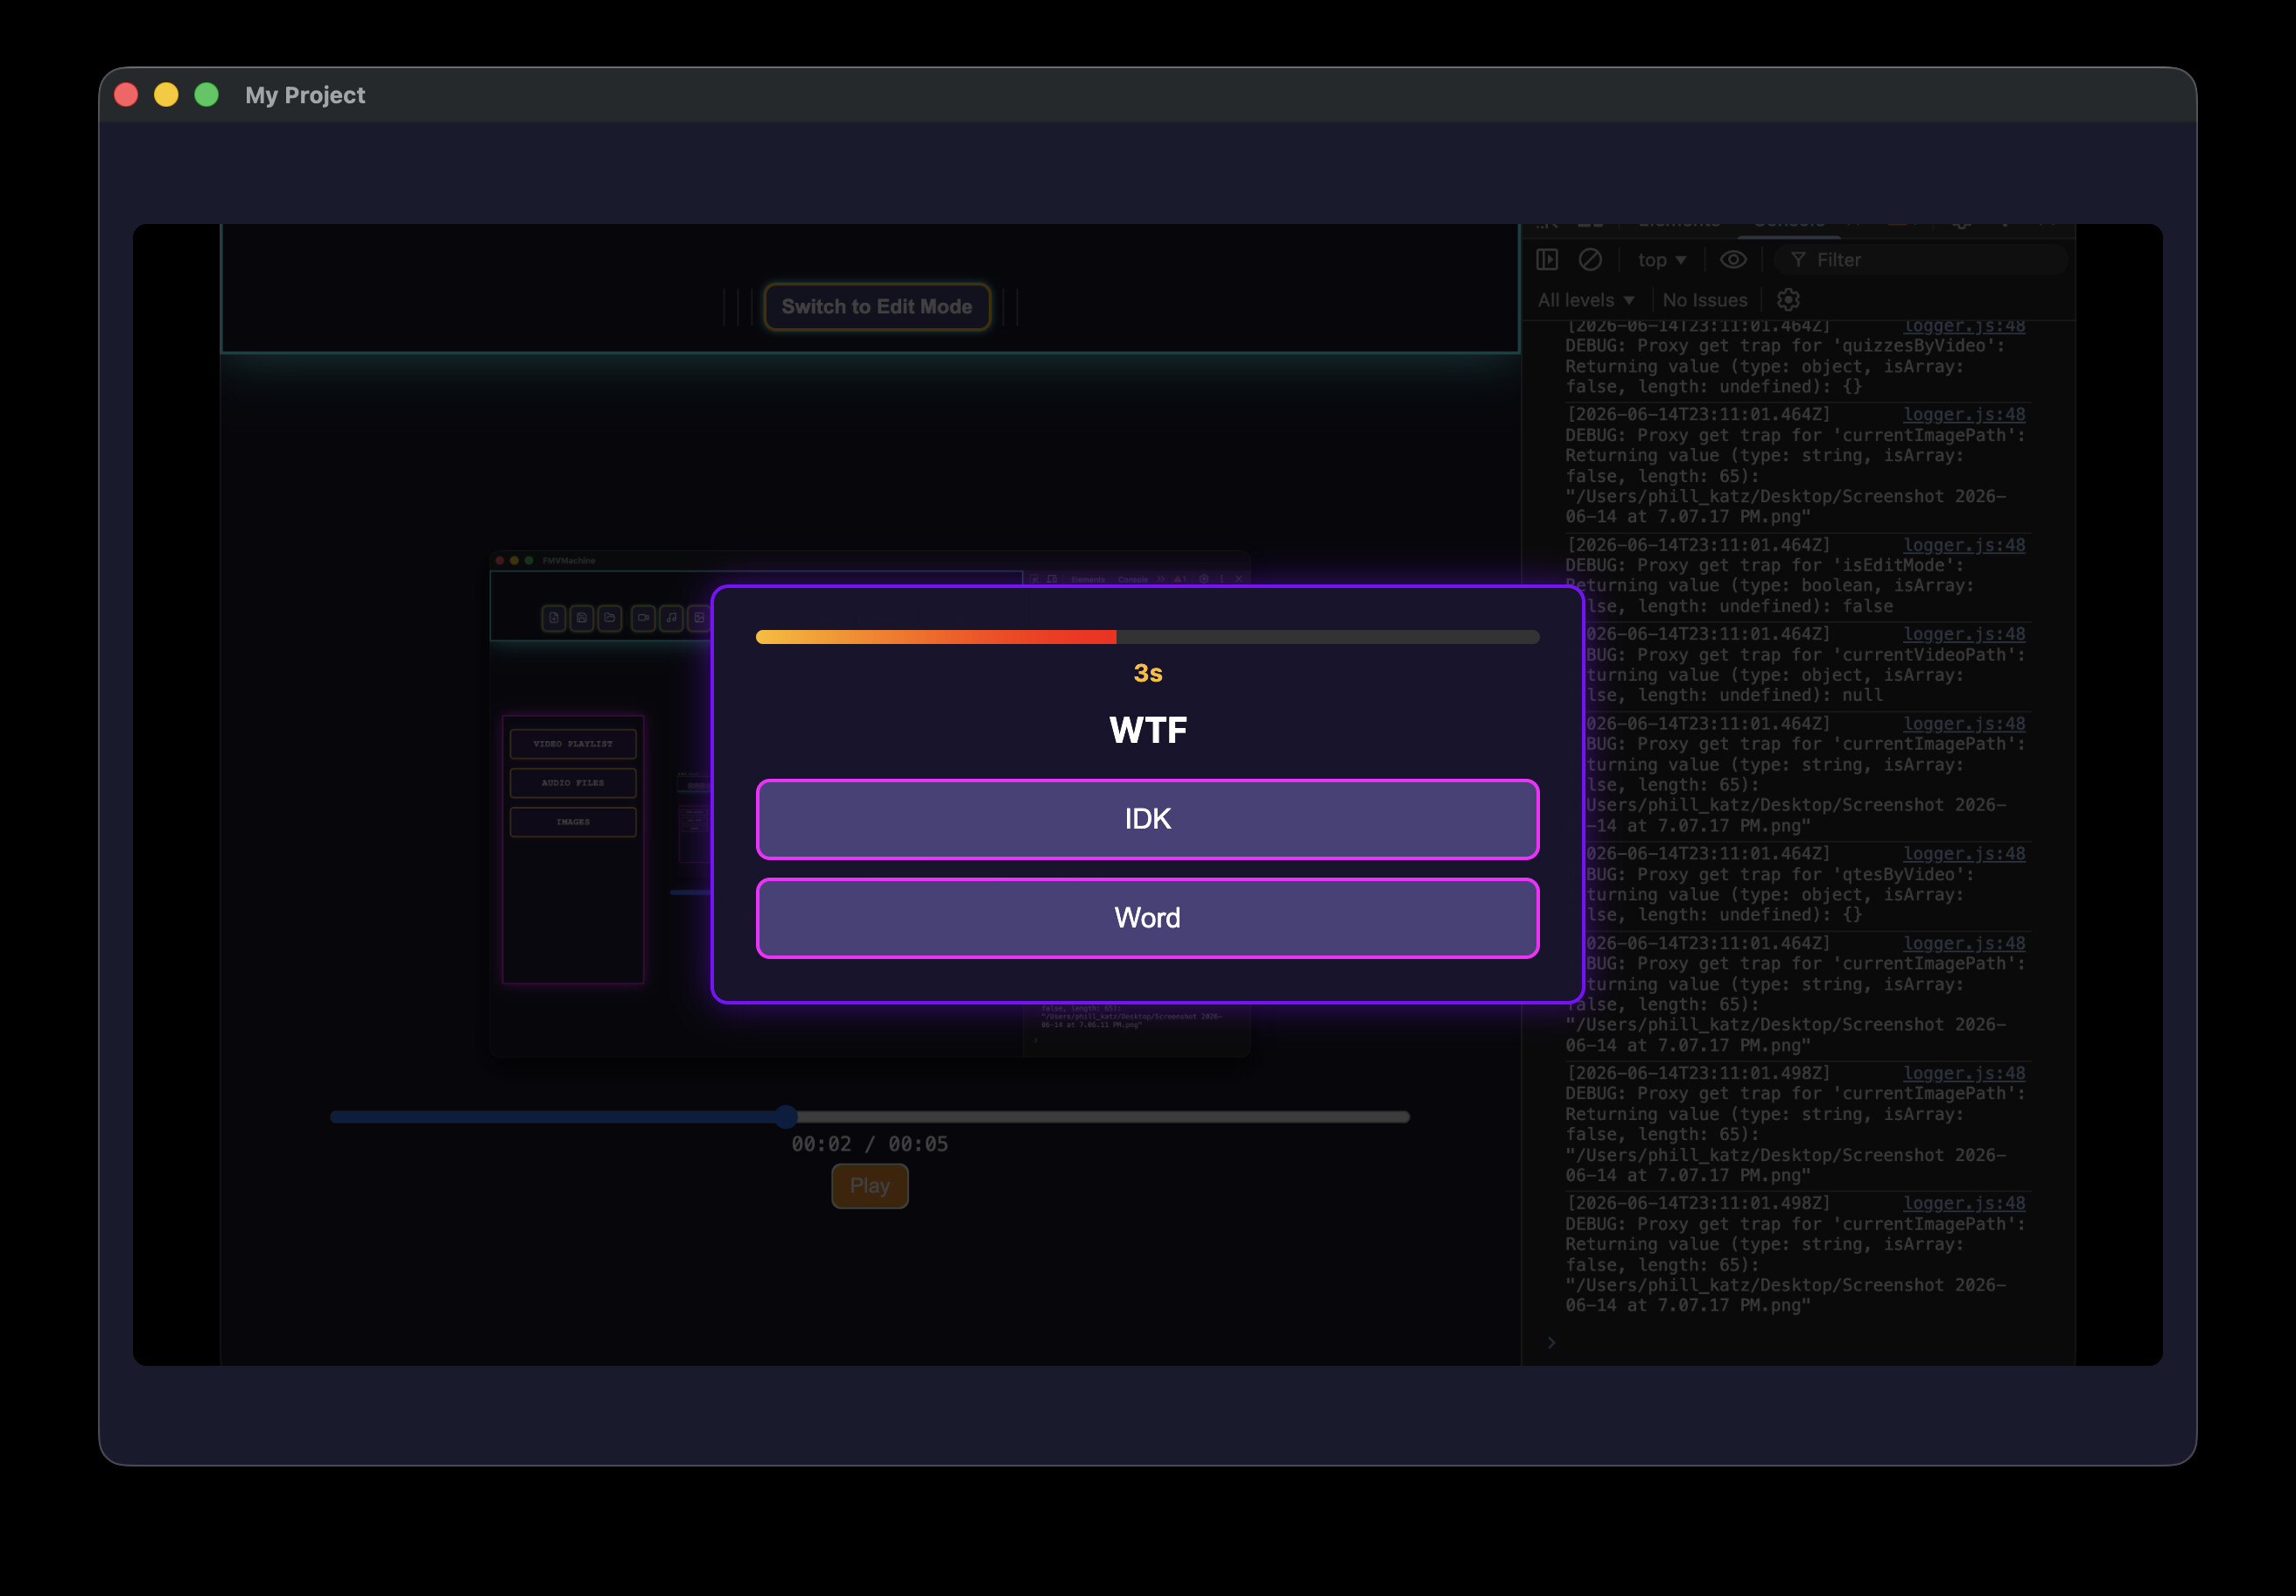Click the green zoom window button
This screenshot has height=1596, width=2296.
(x=206, y=95)
